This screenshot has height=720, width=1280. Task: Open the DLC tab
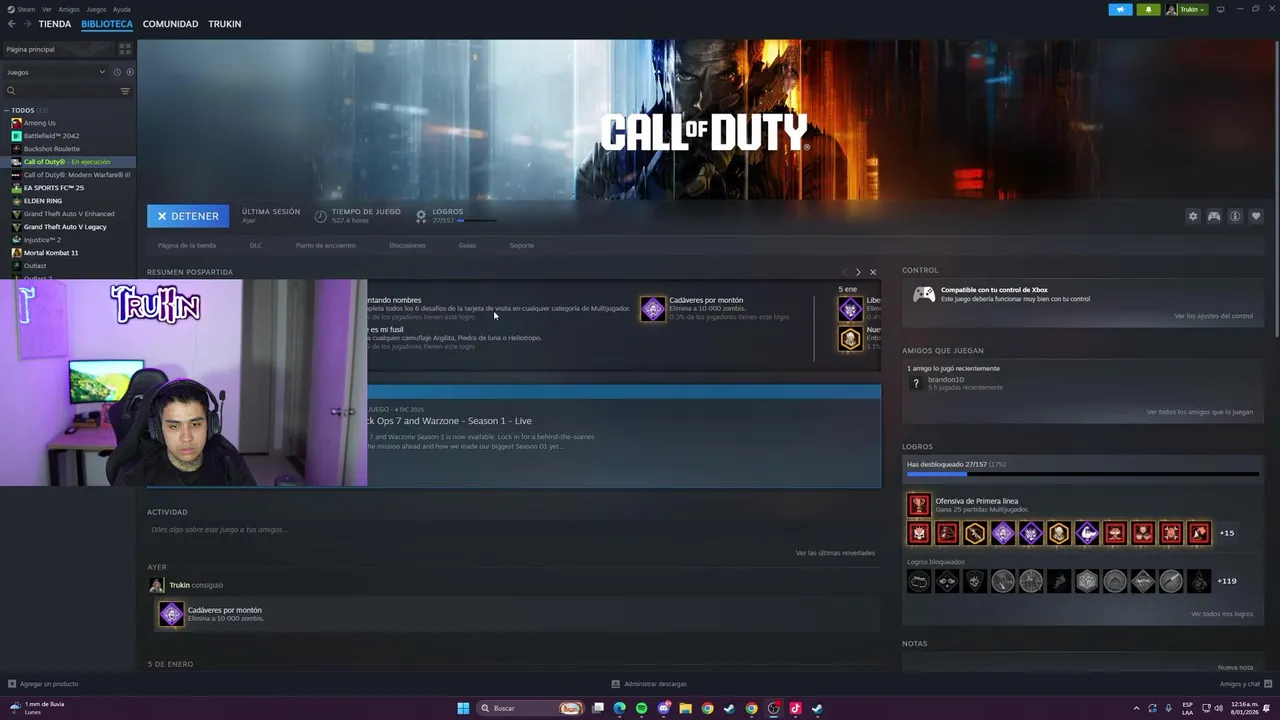click(x=256, y=245)
